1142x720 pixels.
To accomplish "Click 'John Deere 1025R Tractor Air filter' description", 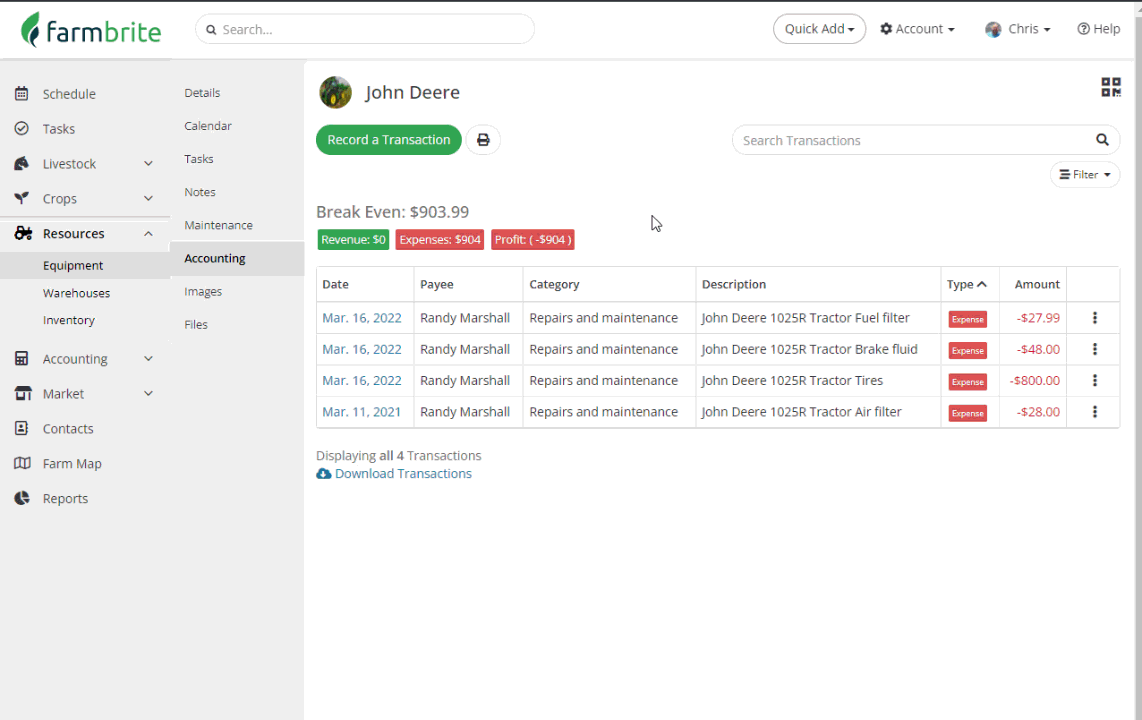I will point(801,411).
